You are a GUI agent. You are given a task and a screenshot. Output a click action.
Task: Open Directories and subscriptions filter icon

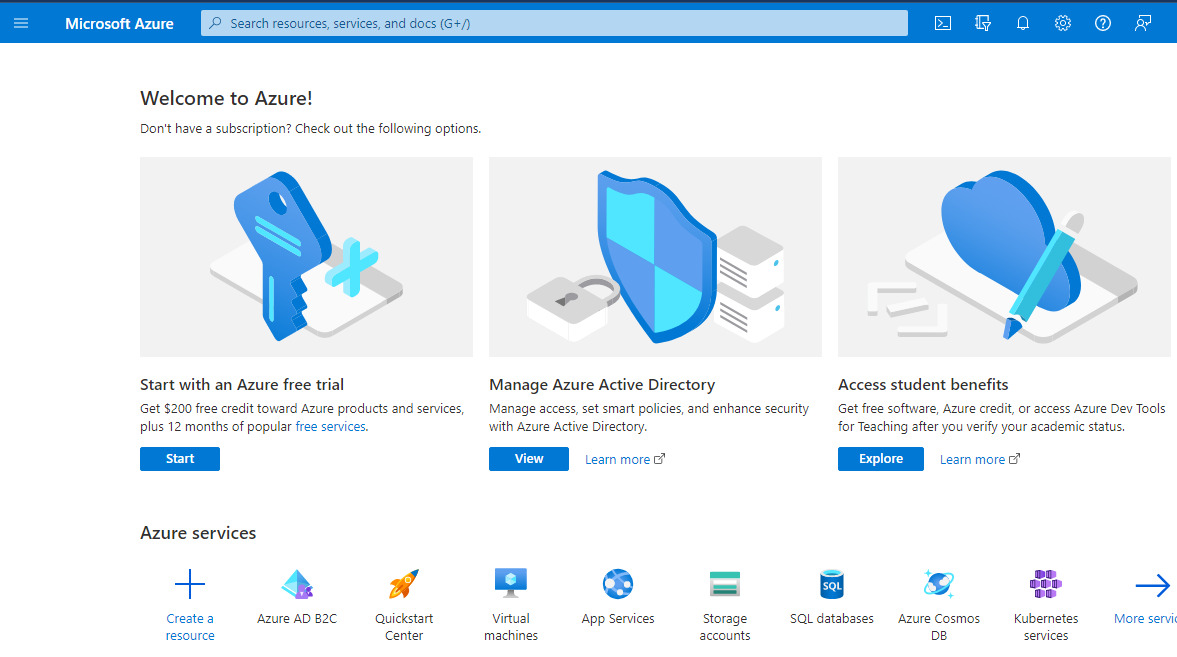click(x=983, y=23)
